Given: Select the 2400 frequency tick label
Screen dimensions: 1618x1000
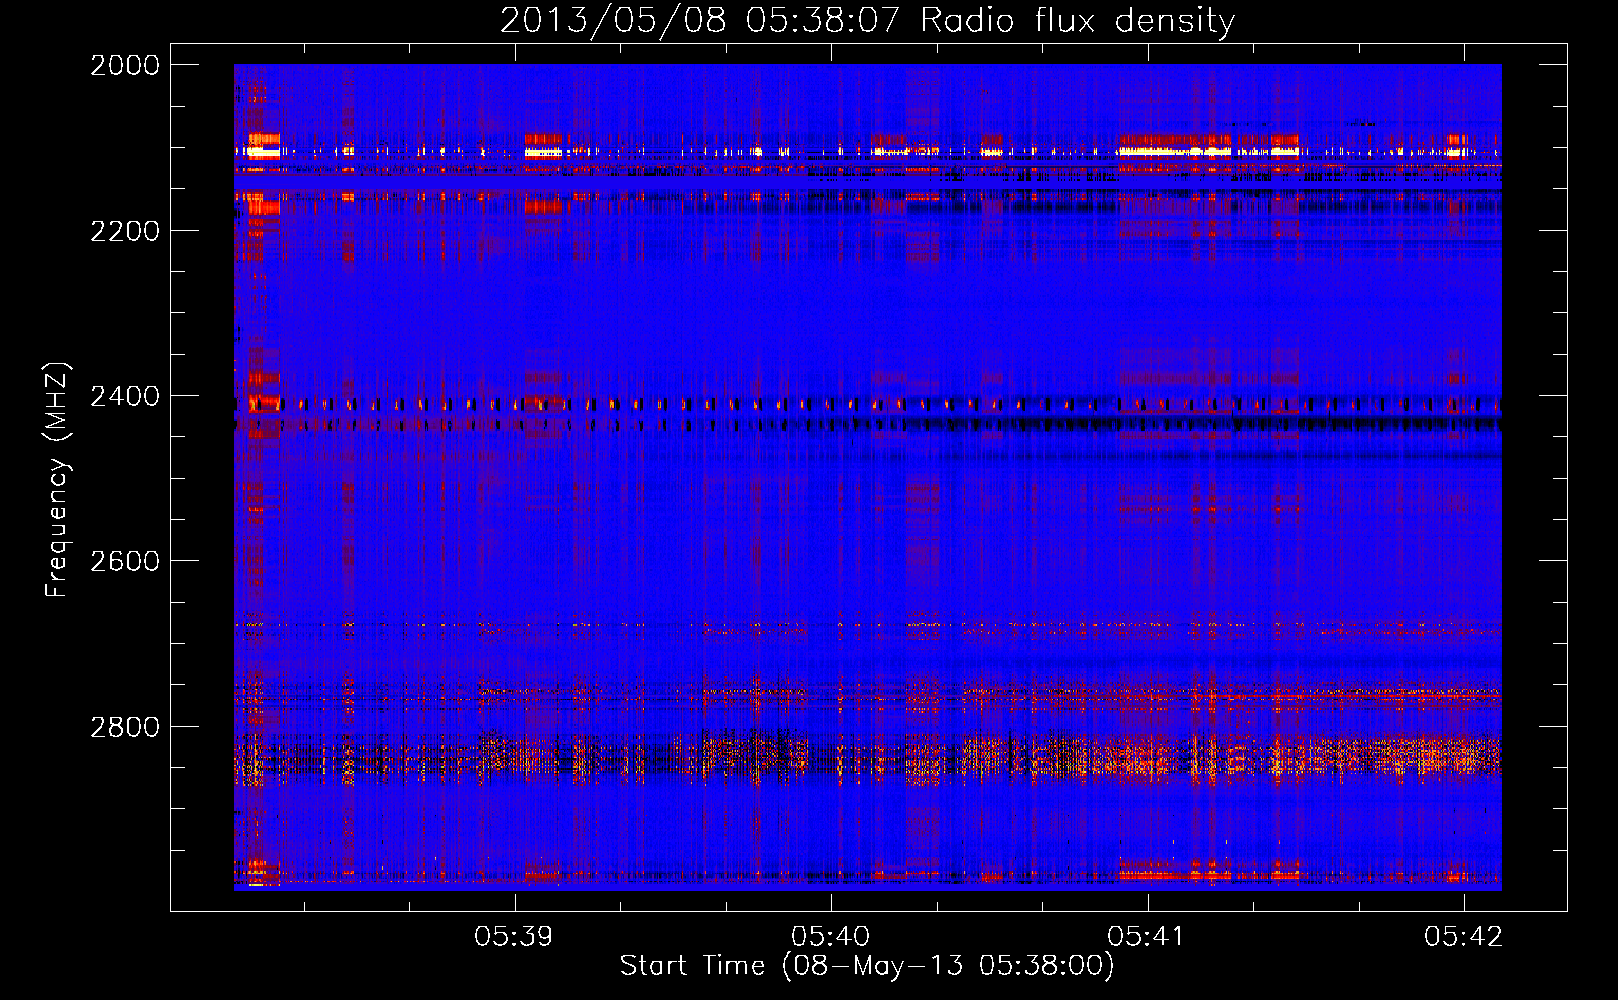Looking at the screenshot, I should tap(125, 396).
